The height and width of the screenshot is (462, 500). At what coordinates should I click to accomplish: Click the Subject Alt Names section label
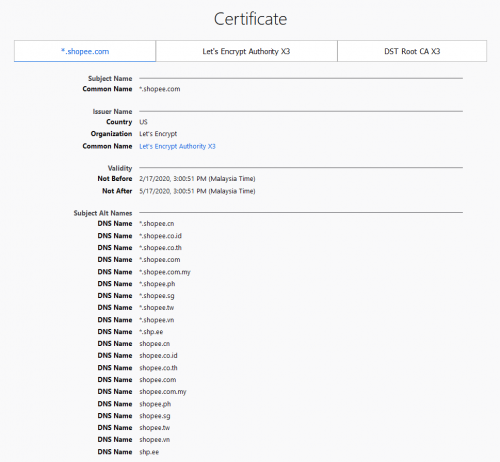click(103, 213)
